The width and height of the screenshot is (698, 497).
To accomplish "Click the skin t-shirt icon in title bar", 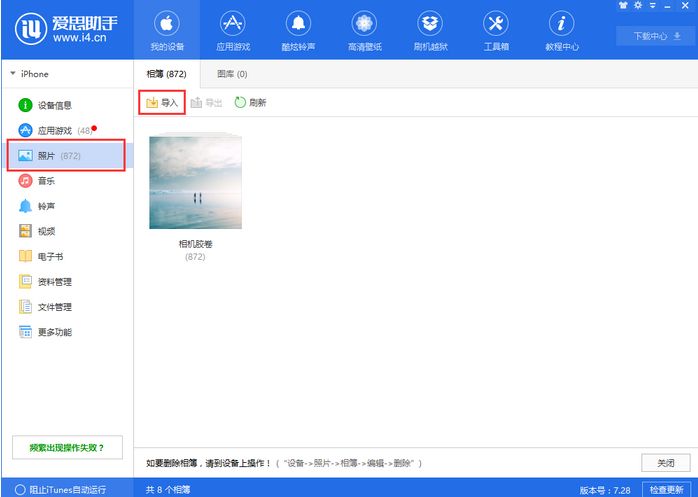I will 622,5.
